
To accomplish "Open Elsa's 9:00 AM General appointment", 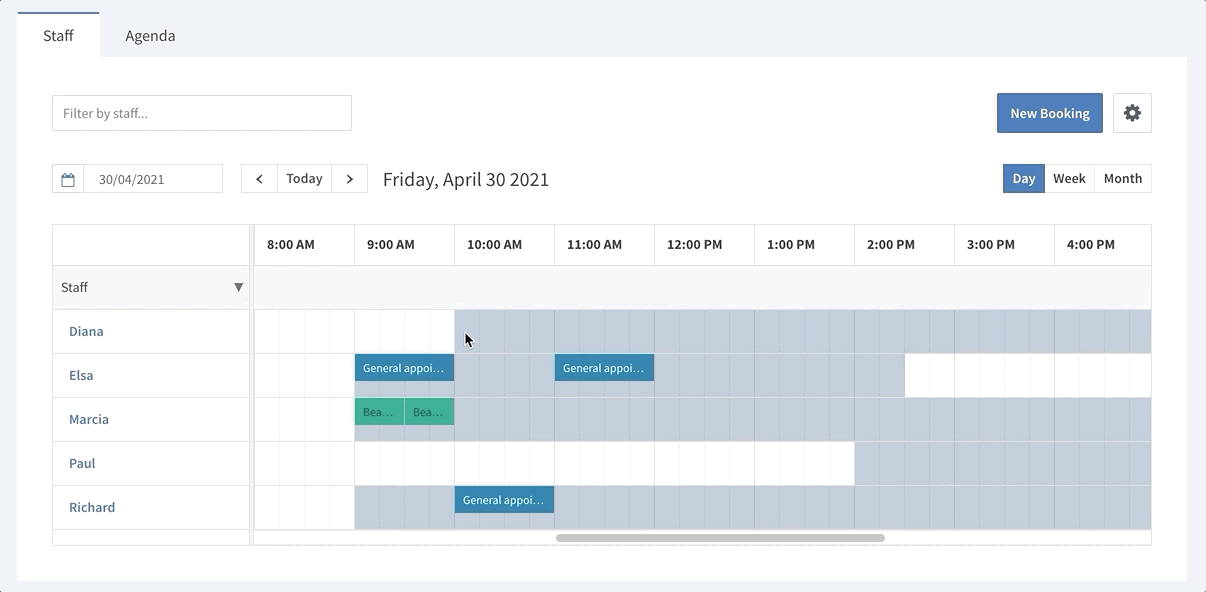I will pos(404,368).
